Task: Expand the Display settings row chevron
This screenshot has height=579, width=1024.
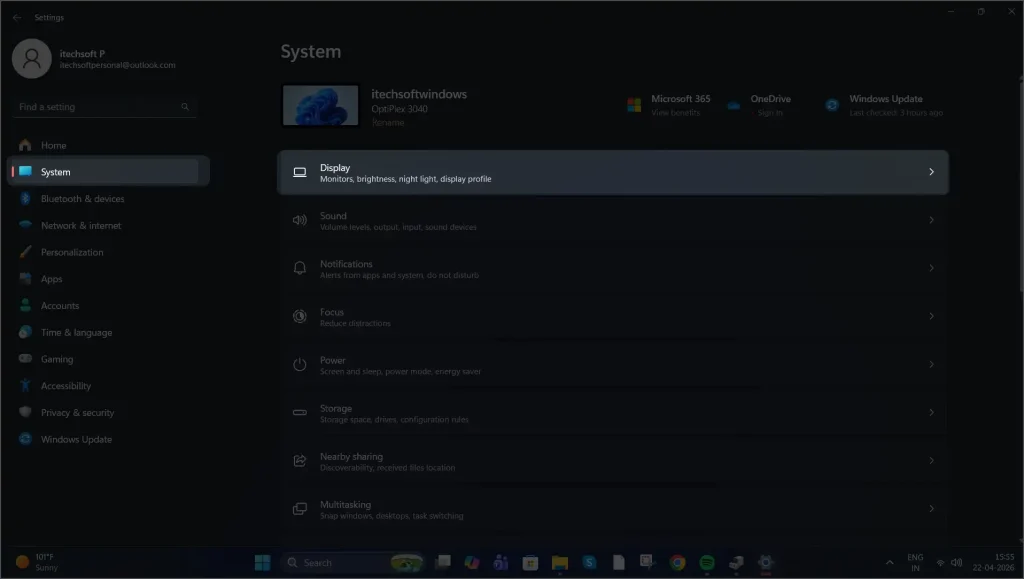Action: 932,172
